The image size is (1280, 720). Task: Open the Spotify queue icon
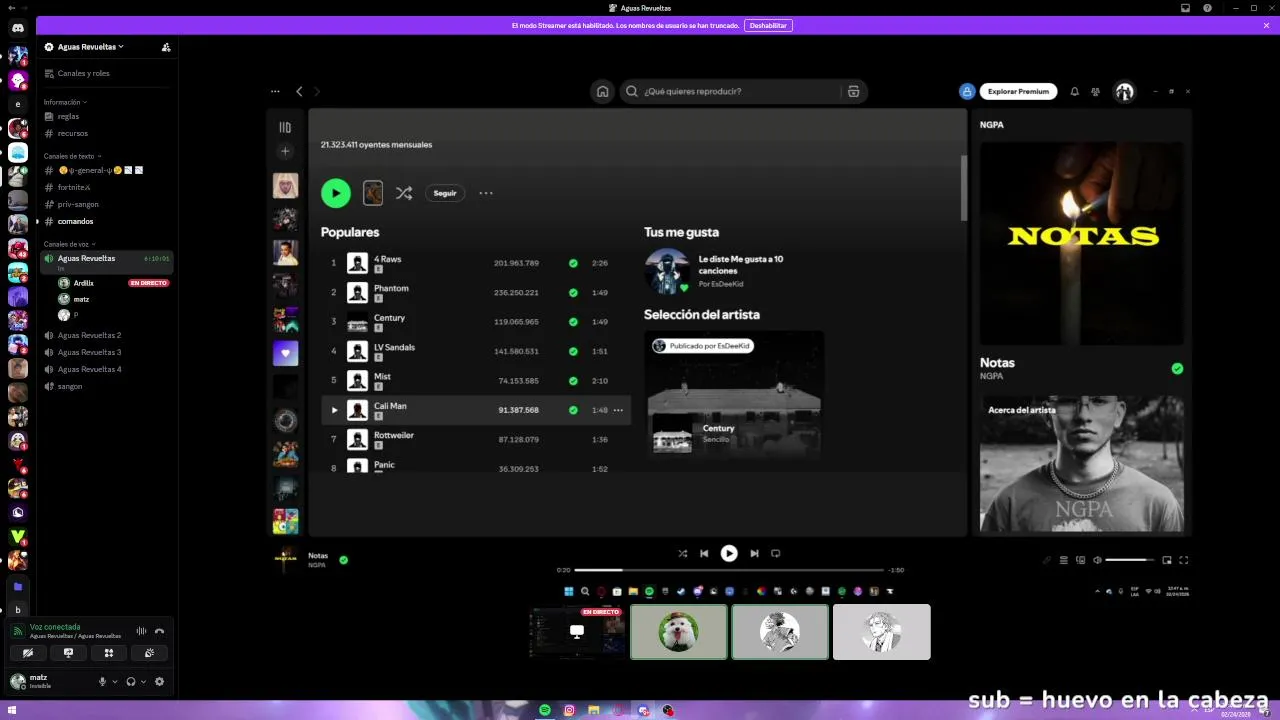point(1064,560)
